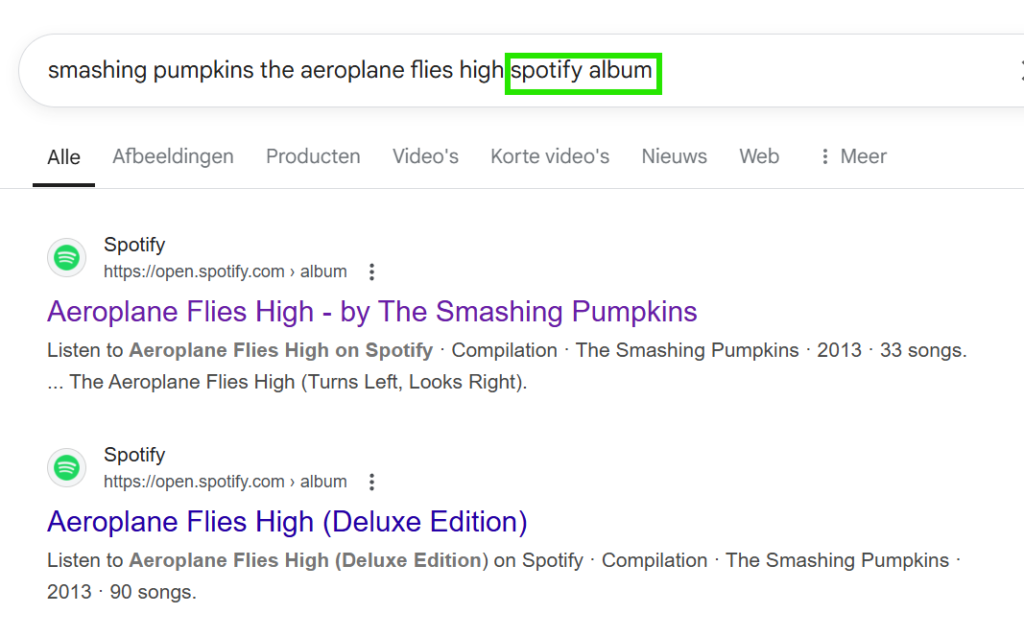This screenshot has width=1024, height=637.
Task: Click the snippet text mentioning '33 songs'
Action: (507, 366)
